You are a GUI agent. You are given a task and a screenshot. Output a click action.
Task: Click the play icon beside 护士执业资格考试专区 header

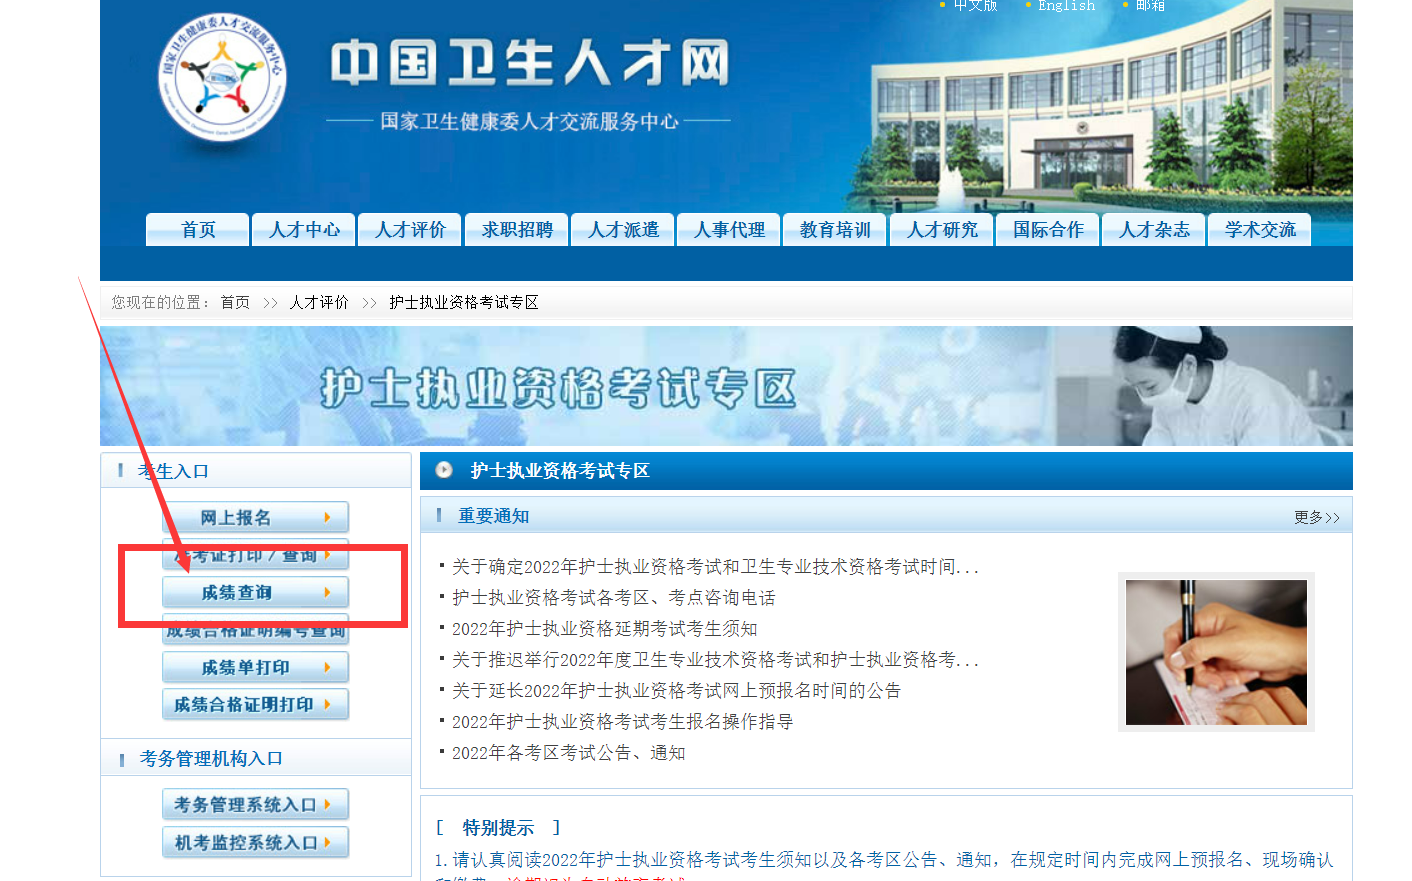point(444,470)
